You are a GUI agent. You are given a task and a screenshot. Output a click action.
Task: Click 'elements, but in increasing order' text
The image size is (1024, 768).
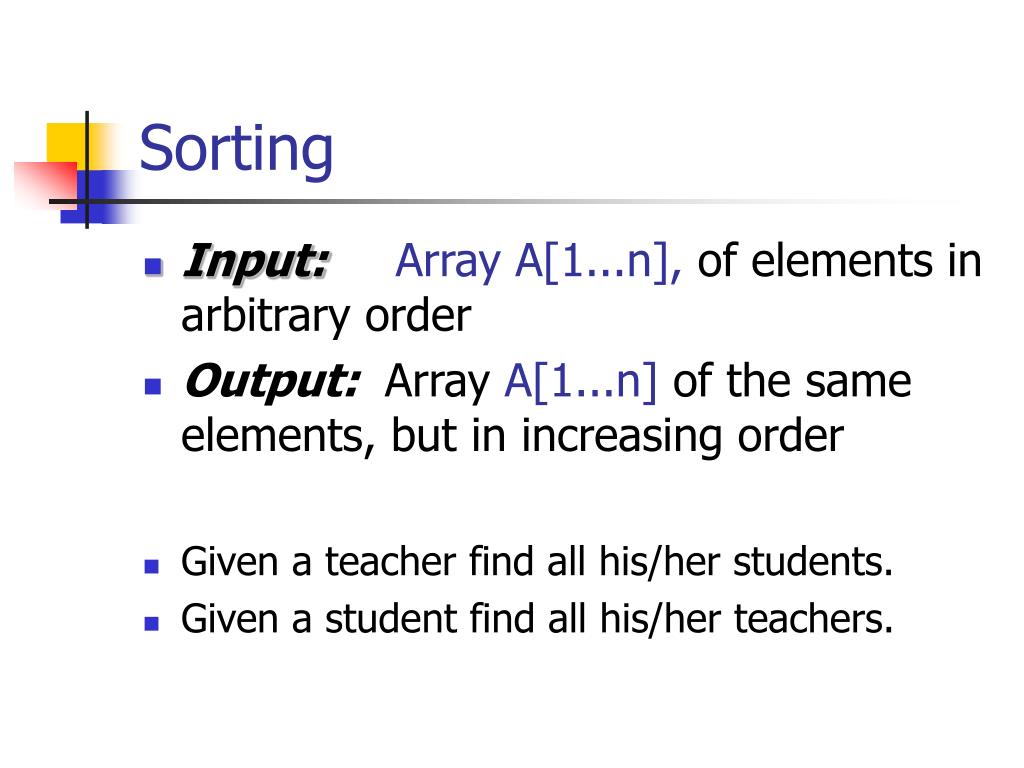pyautogui.click(x=512, y=436)
